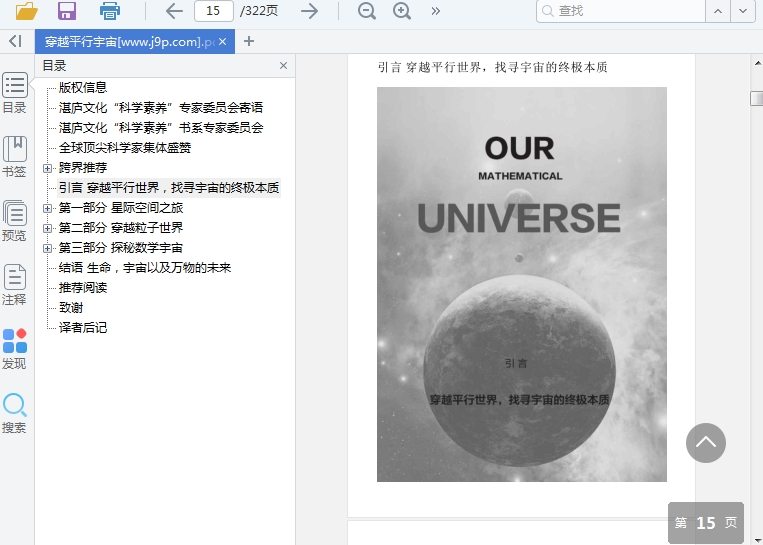The height and width of the screenshot is (545, 763).
Task: Select 结语 生命，宇宙以及万物的未来 entry
Action: (145, 268)
